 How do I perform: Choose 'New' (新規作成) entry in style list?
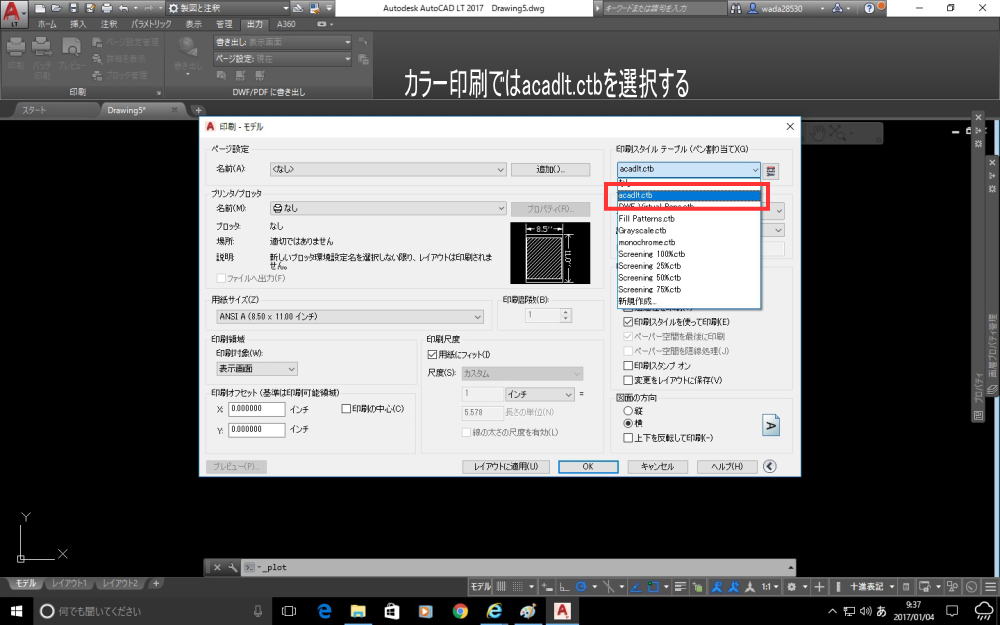pos(689,301)
